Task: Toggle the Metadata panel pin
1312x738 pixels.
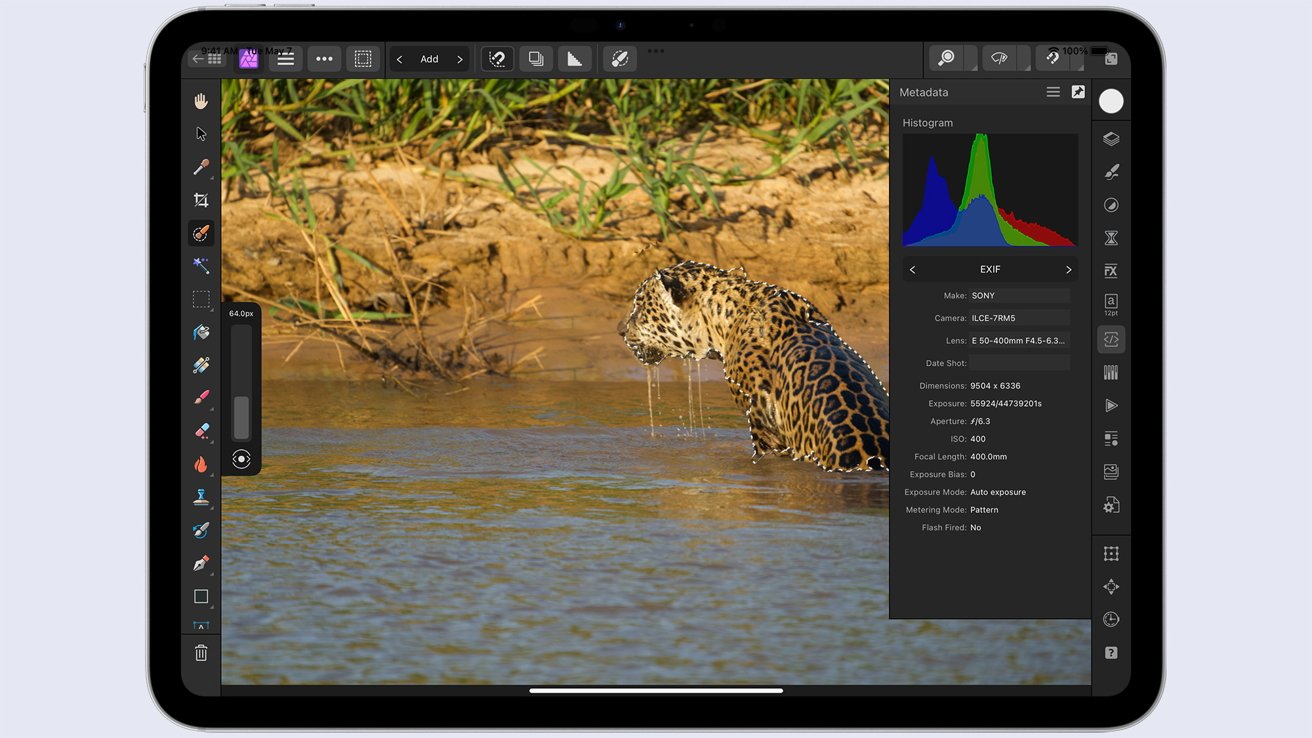Action: coord(1078,92)
